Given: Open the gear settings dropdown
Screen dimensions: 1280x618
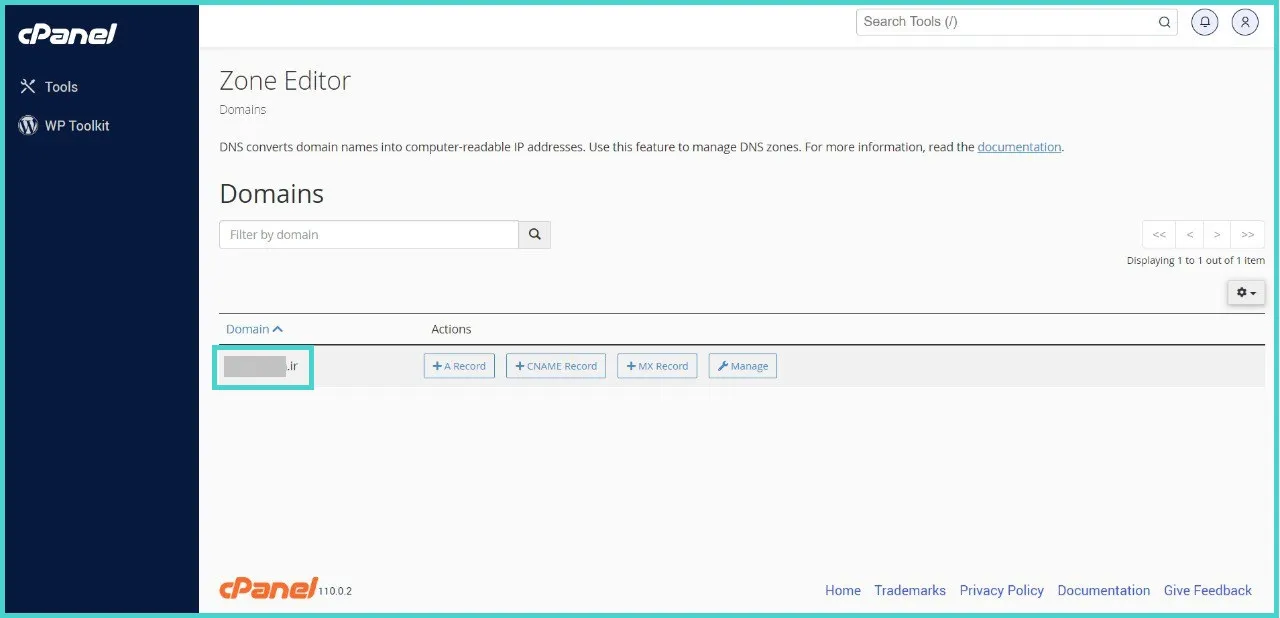Looking at the screenshot, I should coord(1246,293).
